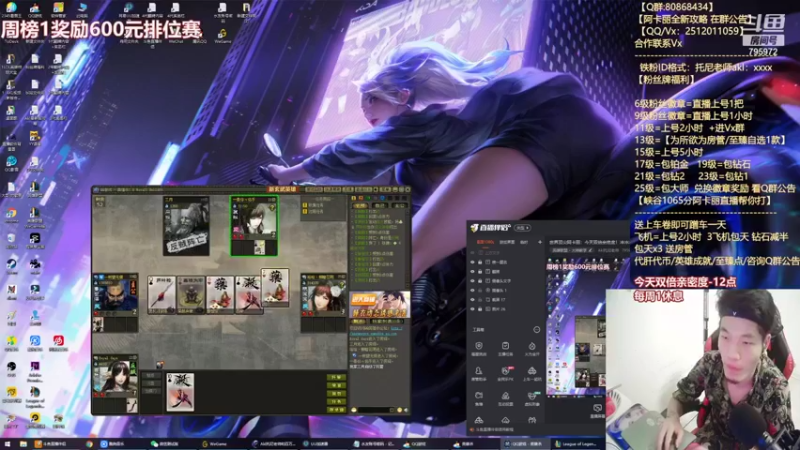Open WeGame desktop shortcut icon
Image resolution: width=800 pixels, height=450 pixels.
(x=222, y=34)
